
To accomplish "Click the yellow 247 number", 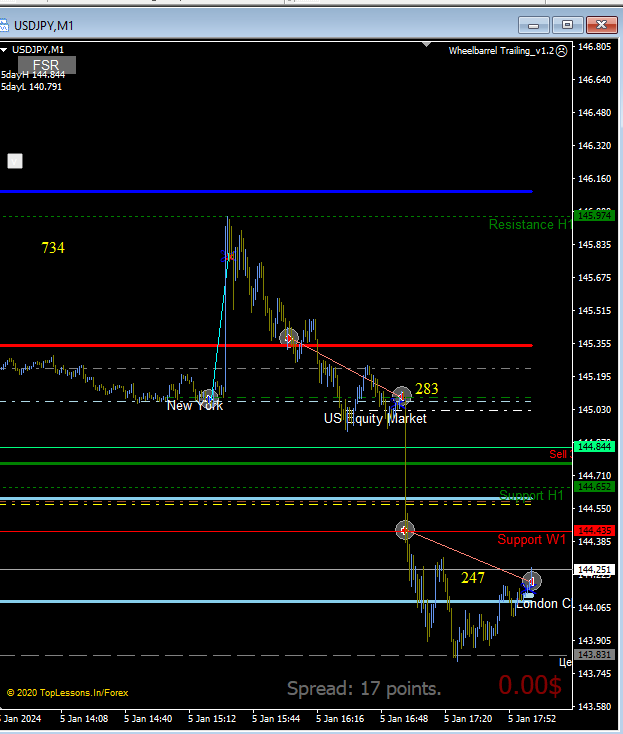I will pyautogui.click(x=473, y=578).
